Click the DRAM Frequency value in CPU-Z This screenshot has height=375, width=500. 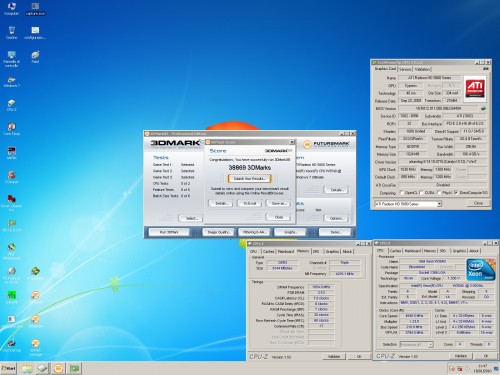click(321, 287)
